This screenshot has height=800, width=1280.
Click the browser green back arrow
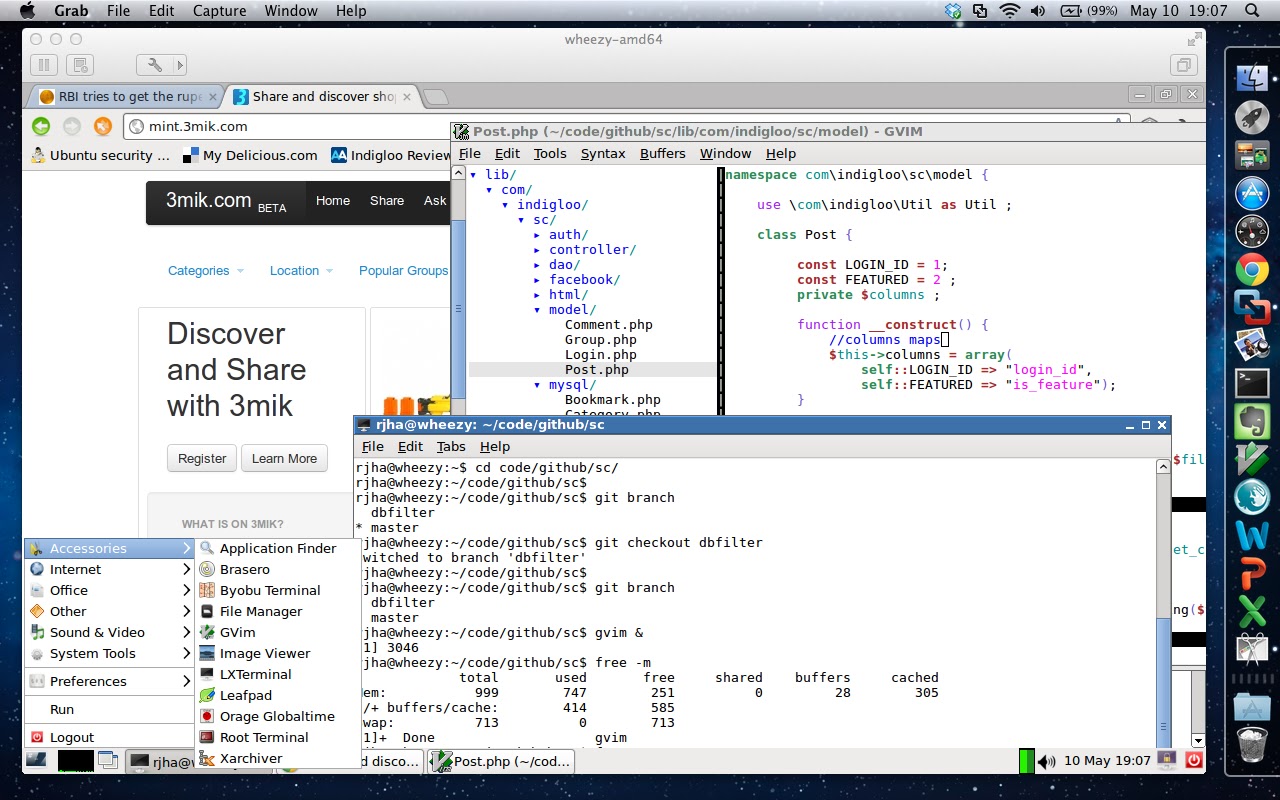41,126
